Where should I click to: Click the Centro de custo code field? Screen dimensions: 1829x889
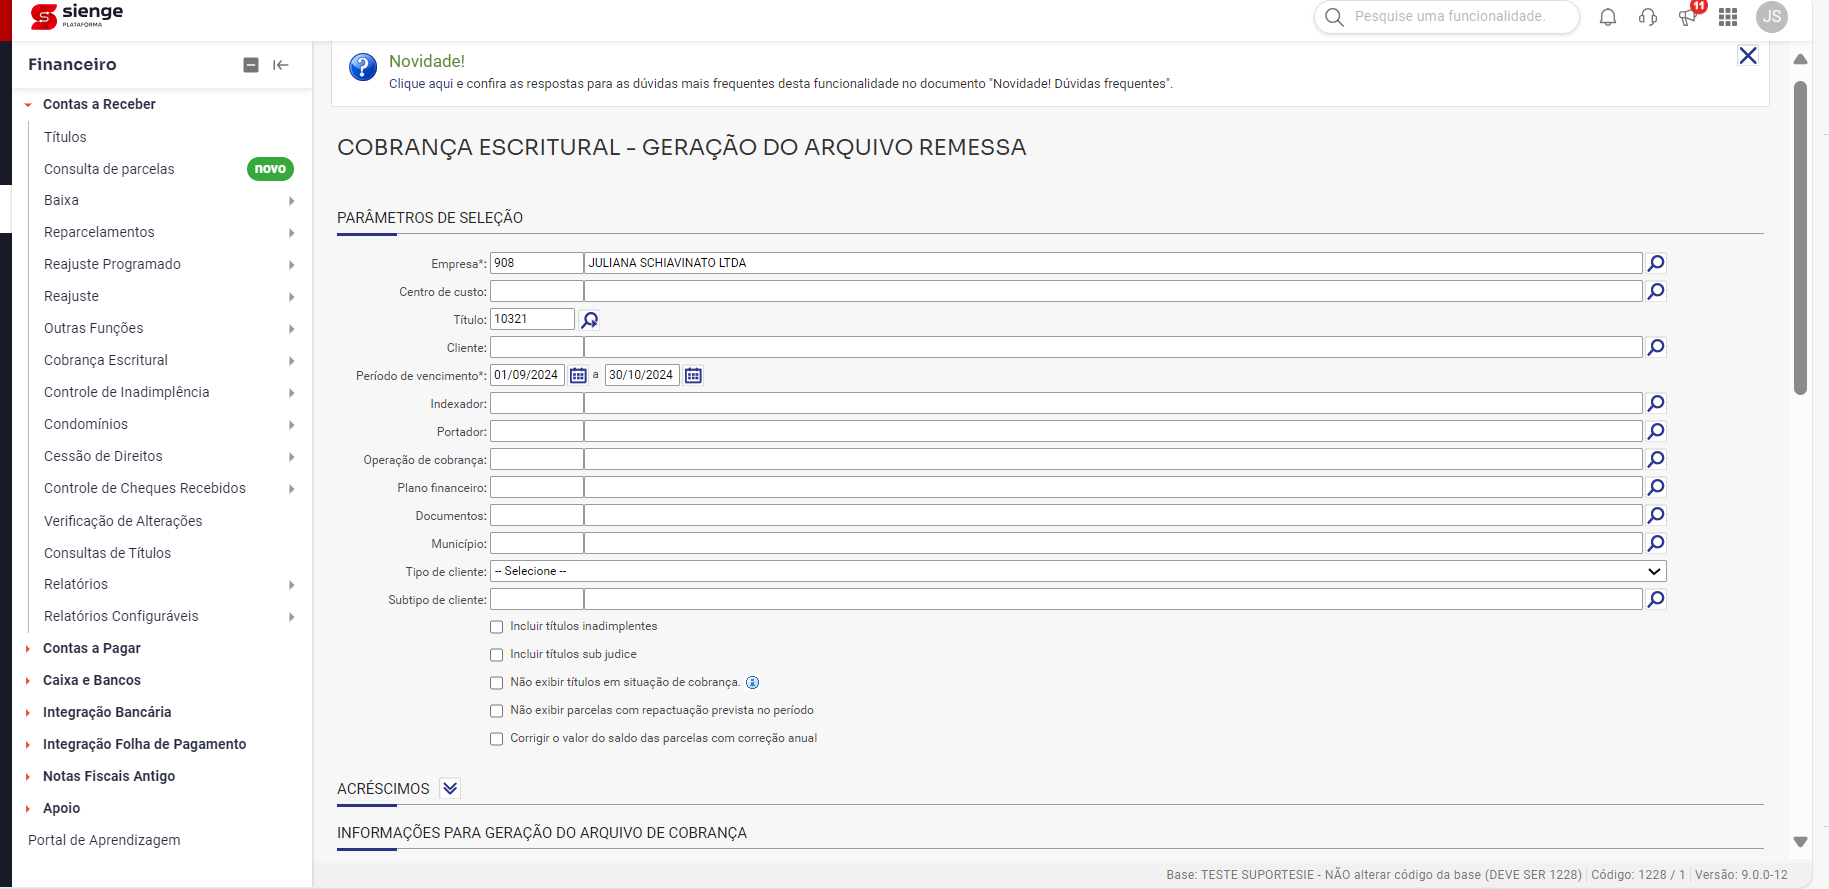[536, 291]
